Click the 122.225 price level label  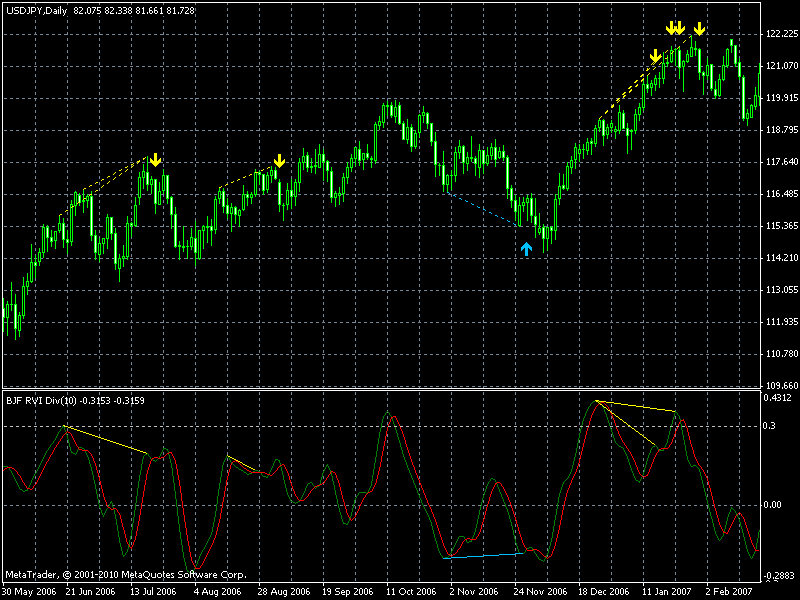coord(782,34)
